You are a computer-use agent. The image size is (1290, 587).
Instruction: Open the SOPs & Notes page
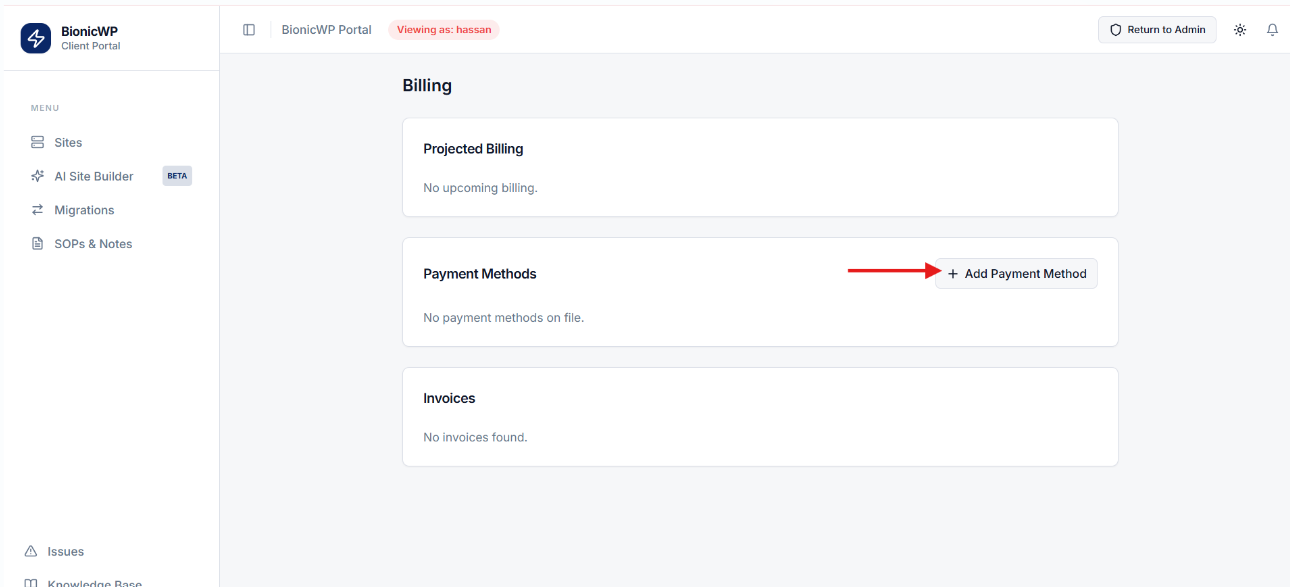[x=110, y=244]
